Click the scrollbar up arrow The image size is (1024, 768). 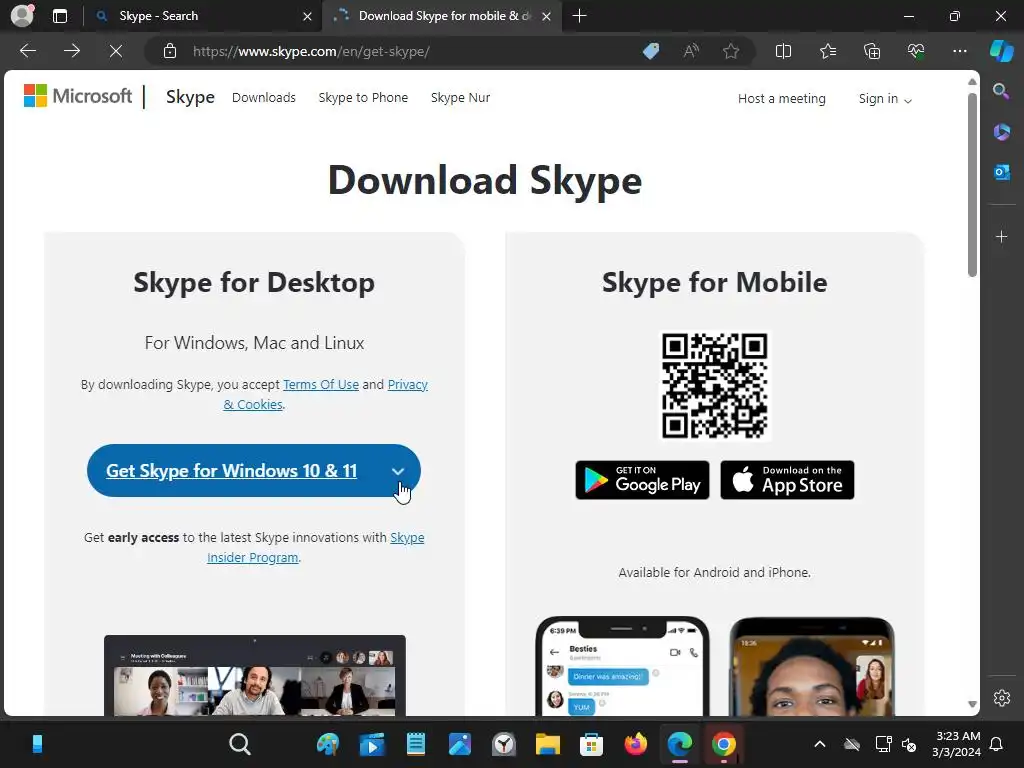tap(972, 82)
